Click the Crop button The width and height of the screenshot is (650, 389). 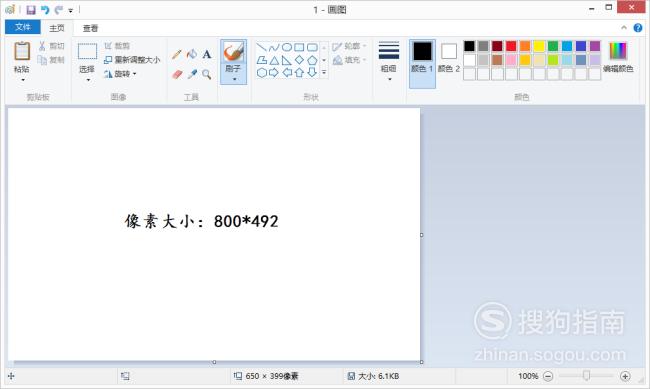click(117, 46)
